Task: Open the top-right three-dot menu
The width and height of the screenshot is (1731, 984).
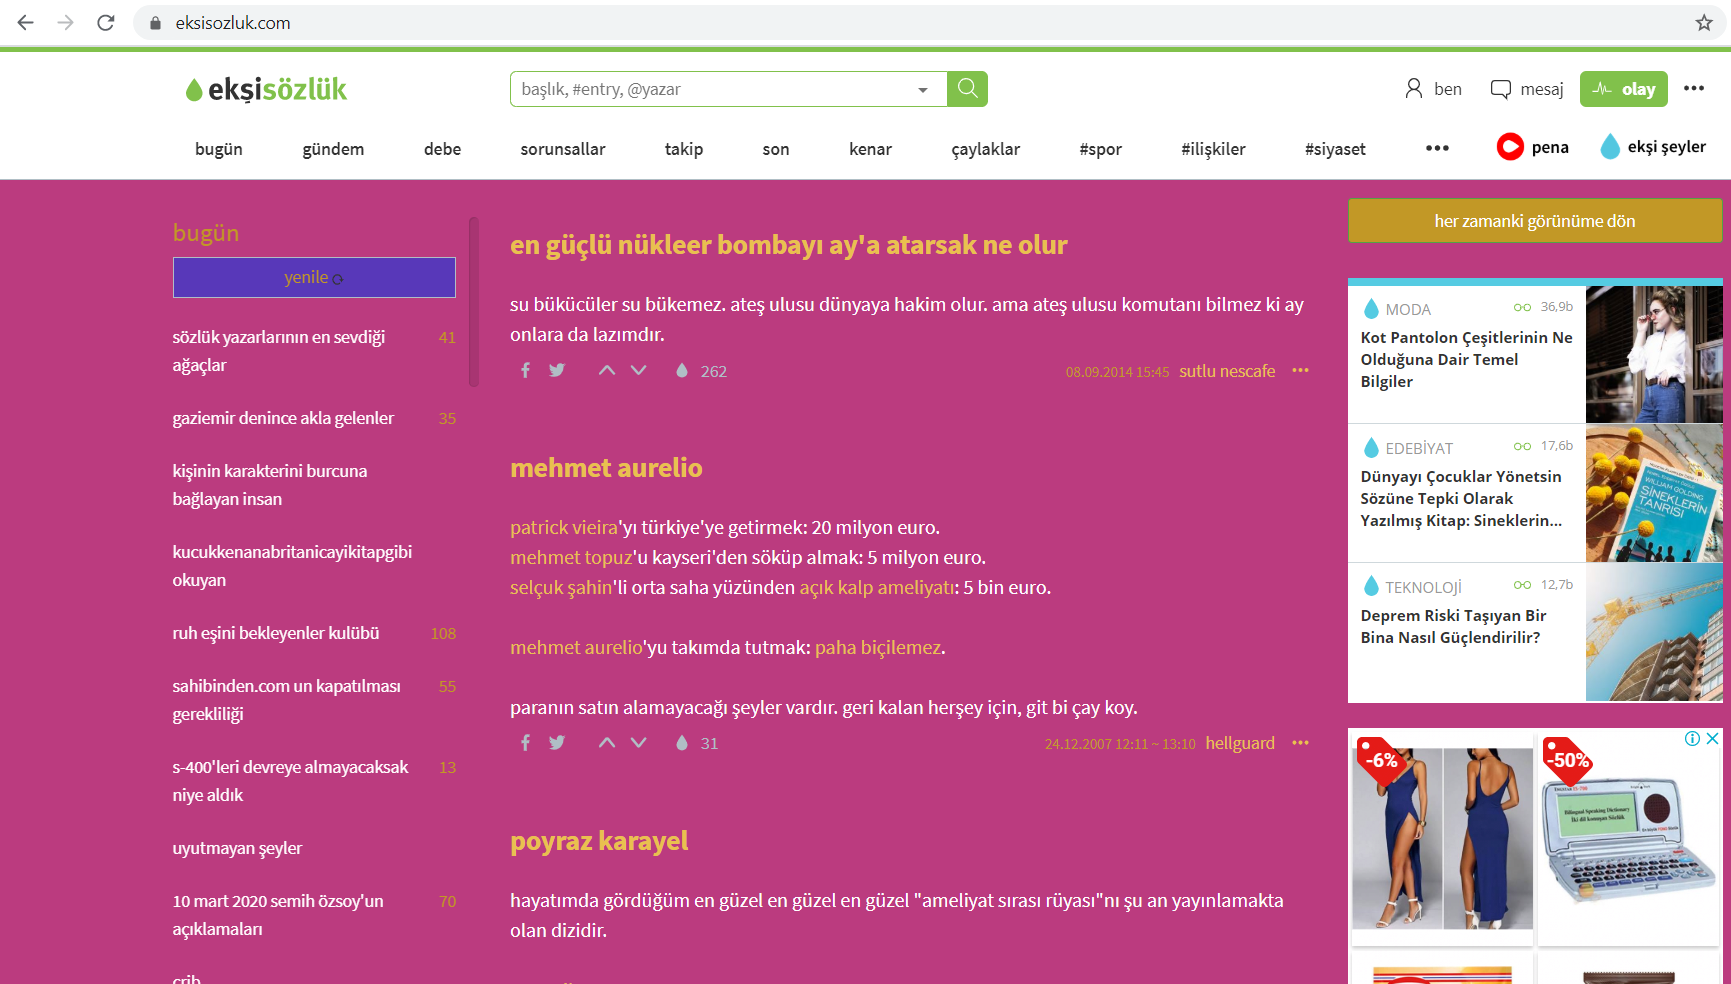Action: 1694,88
